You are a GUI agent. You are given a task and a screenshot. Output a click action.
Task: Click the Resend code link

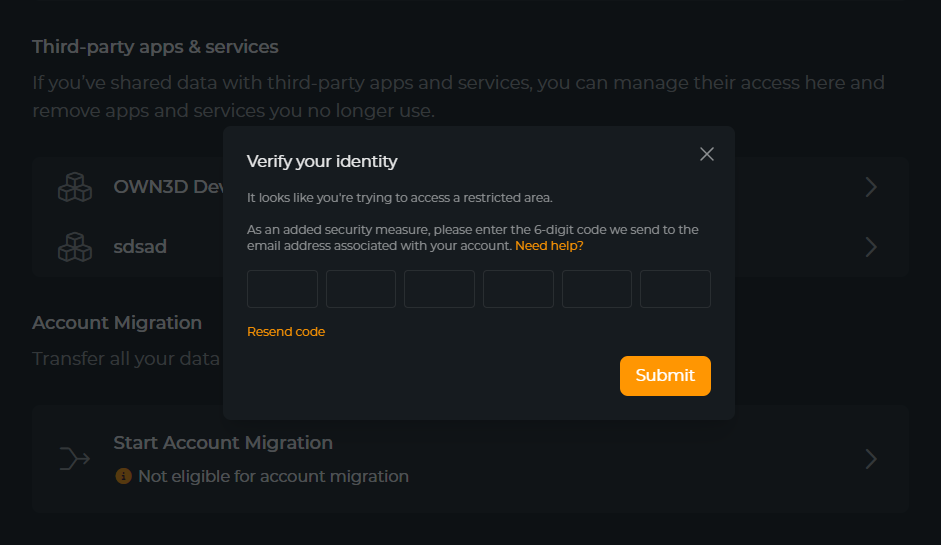coord(286,331)
